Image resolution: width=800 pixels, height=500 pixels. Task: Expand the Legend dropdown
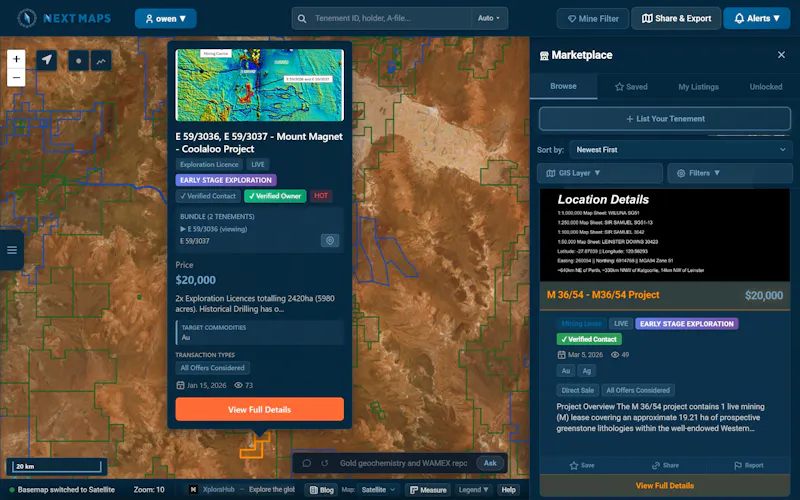(x=473, y=490)
